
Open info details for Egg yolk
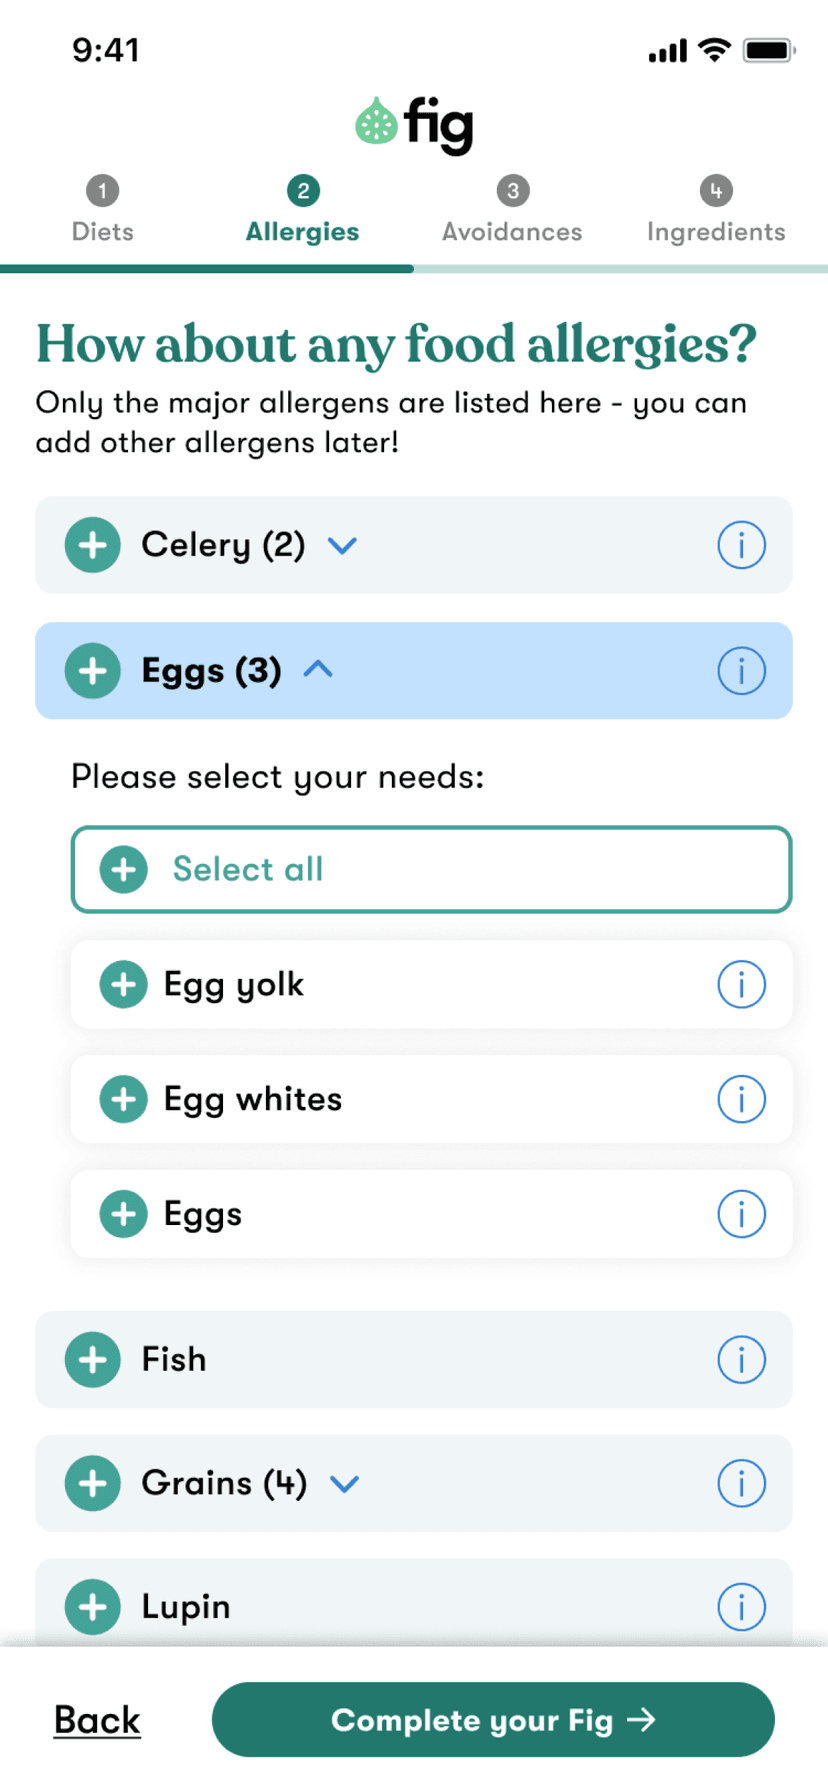741,984
